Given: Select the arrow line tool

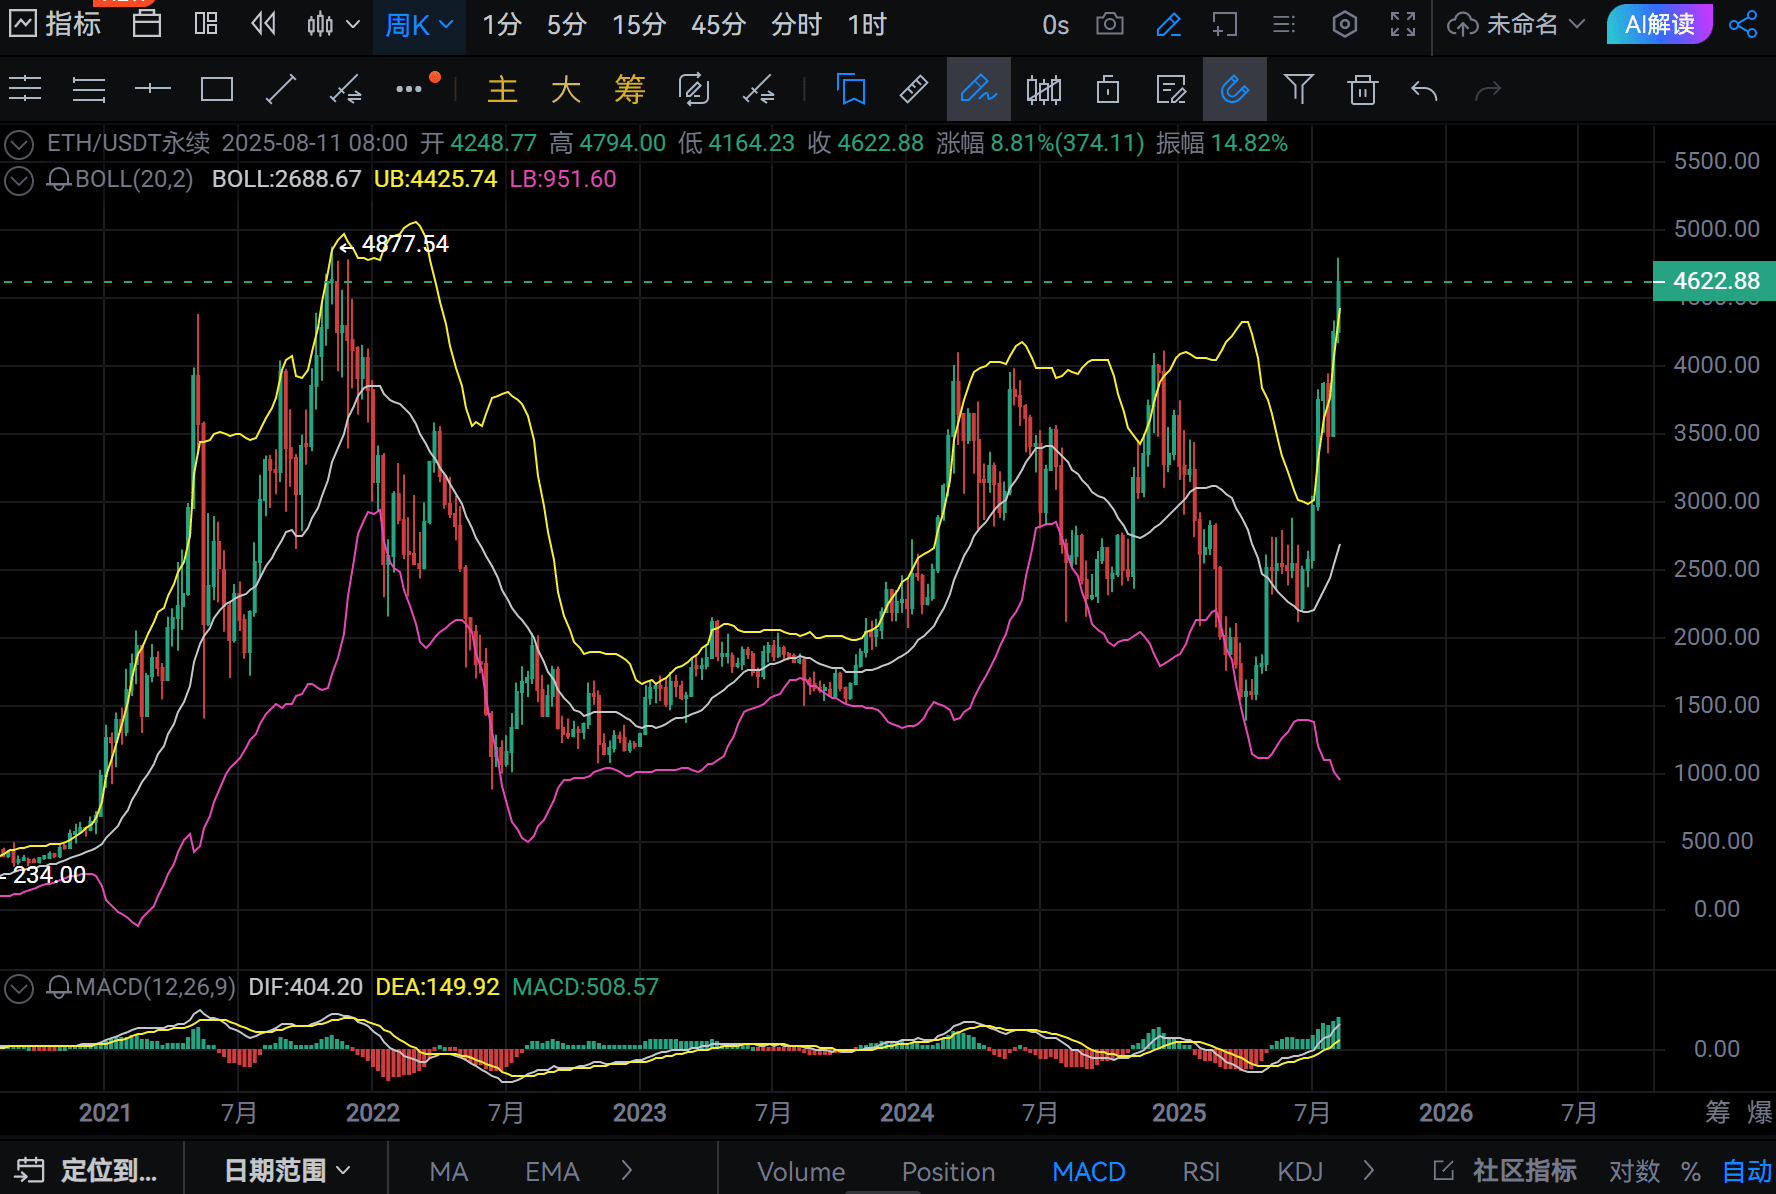Looking at the screenshot, I should pyautogui.click(x=345, y=90).
